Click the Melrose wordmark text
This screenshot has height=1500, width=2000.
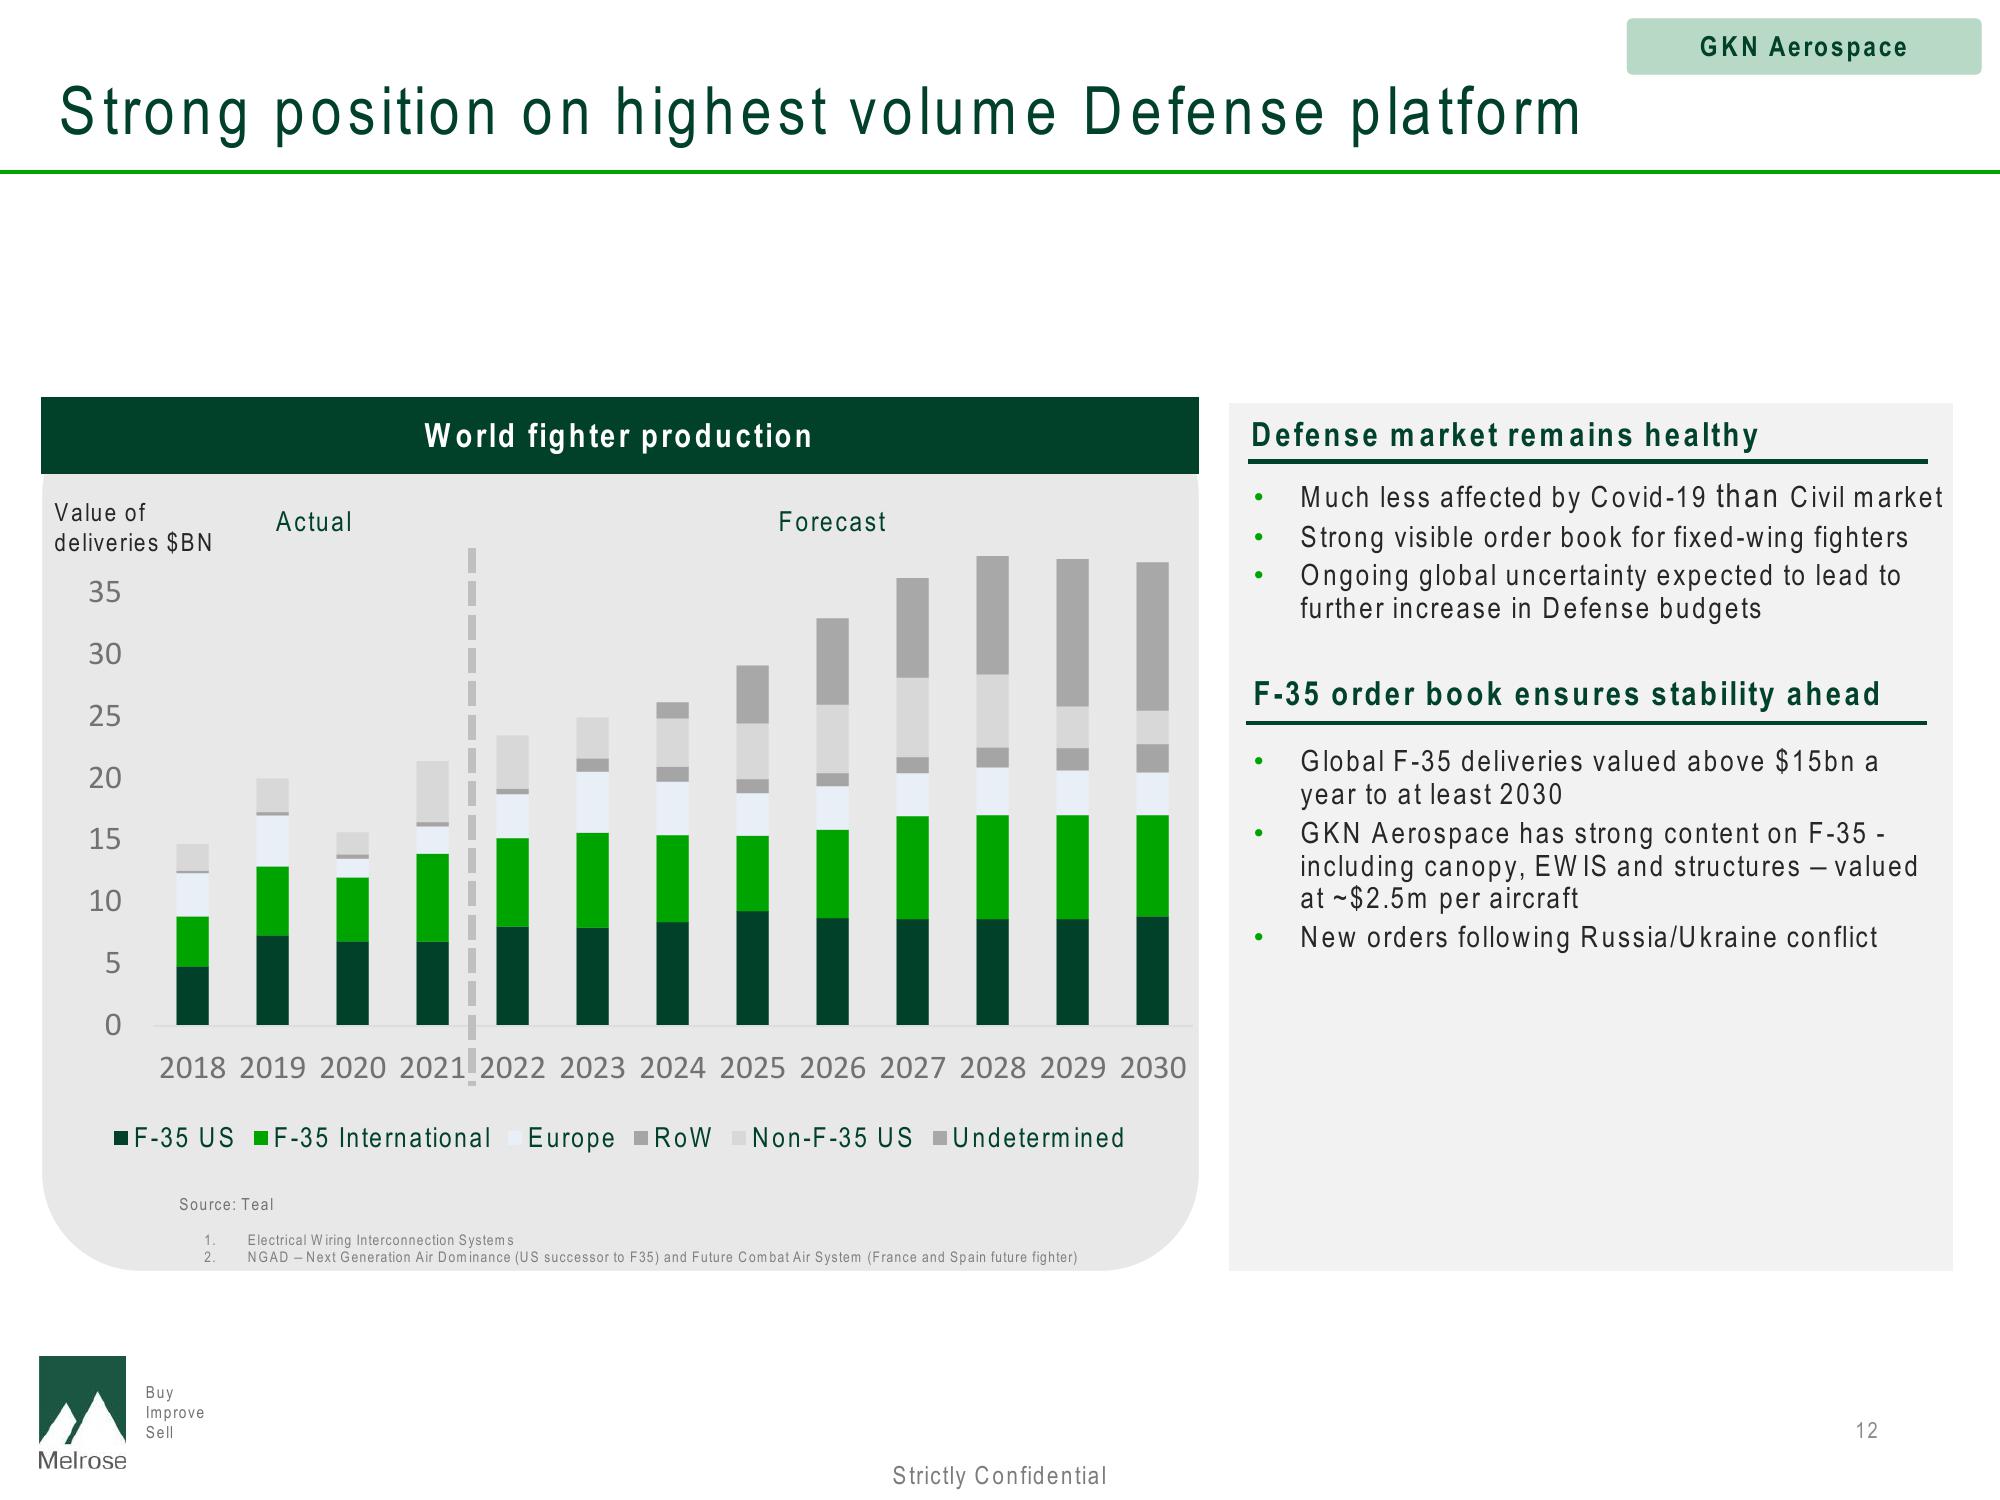tap(82, 1460)
